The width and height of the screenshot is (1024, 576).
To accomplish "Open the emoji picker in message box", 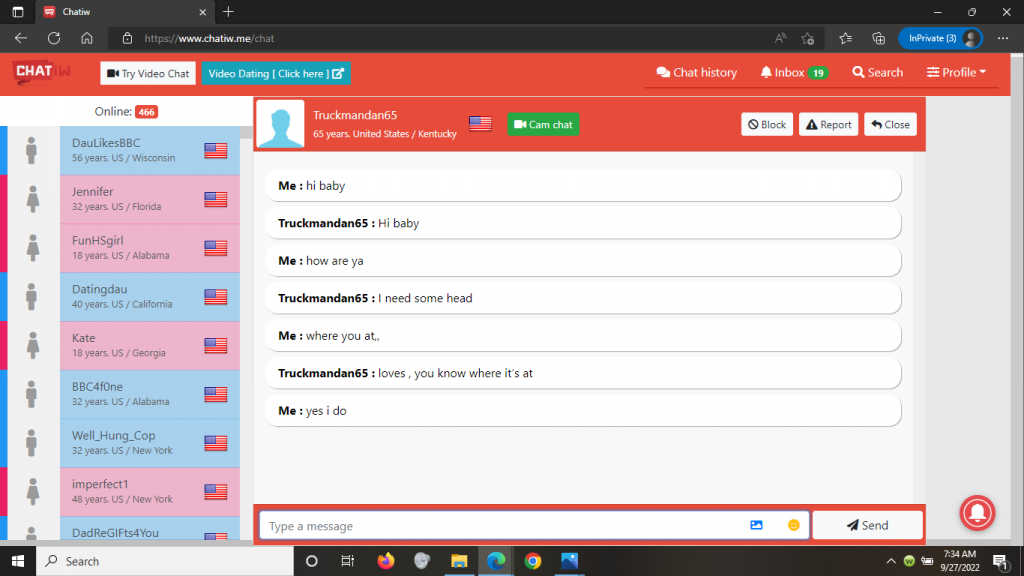I will click(794, 525).
